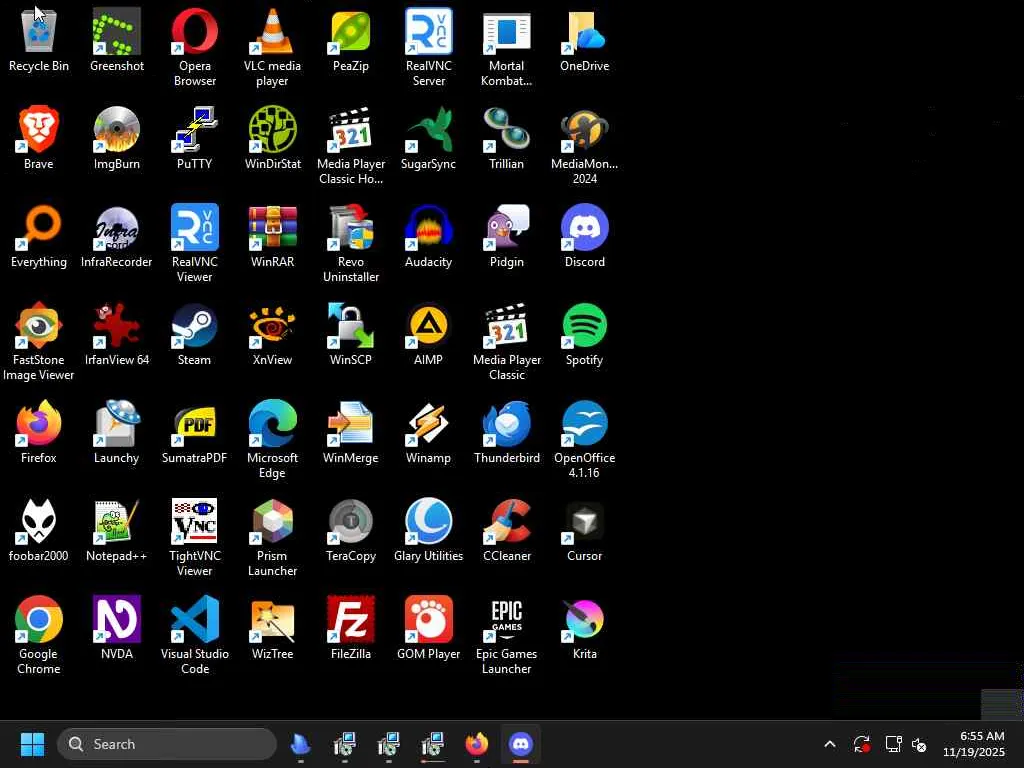The width and height of the screenshot is (1024, 768).
Task: Click the OpenOffice 4.1.16 shortcut
Action: 584,423
